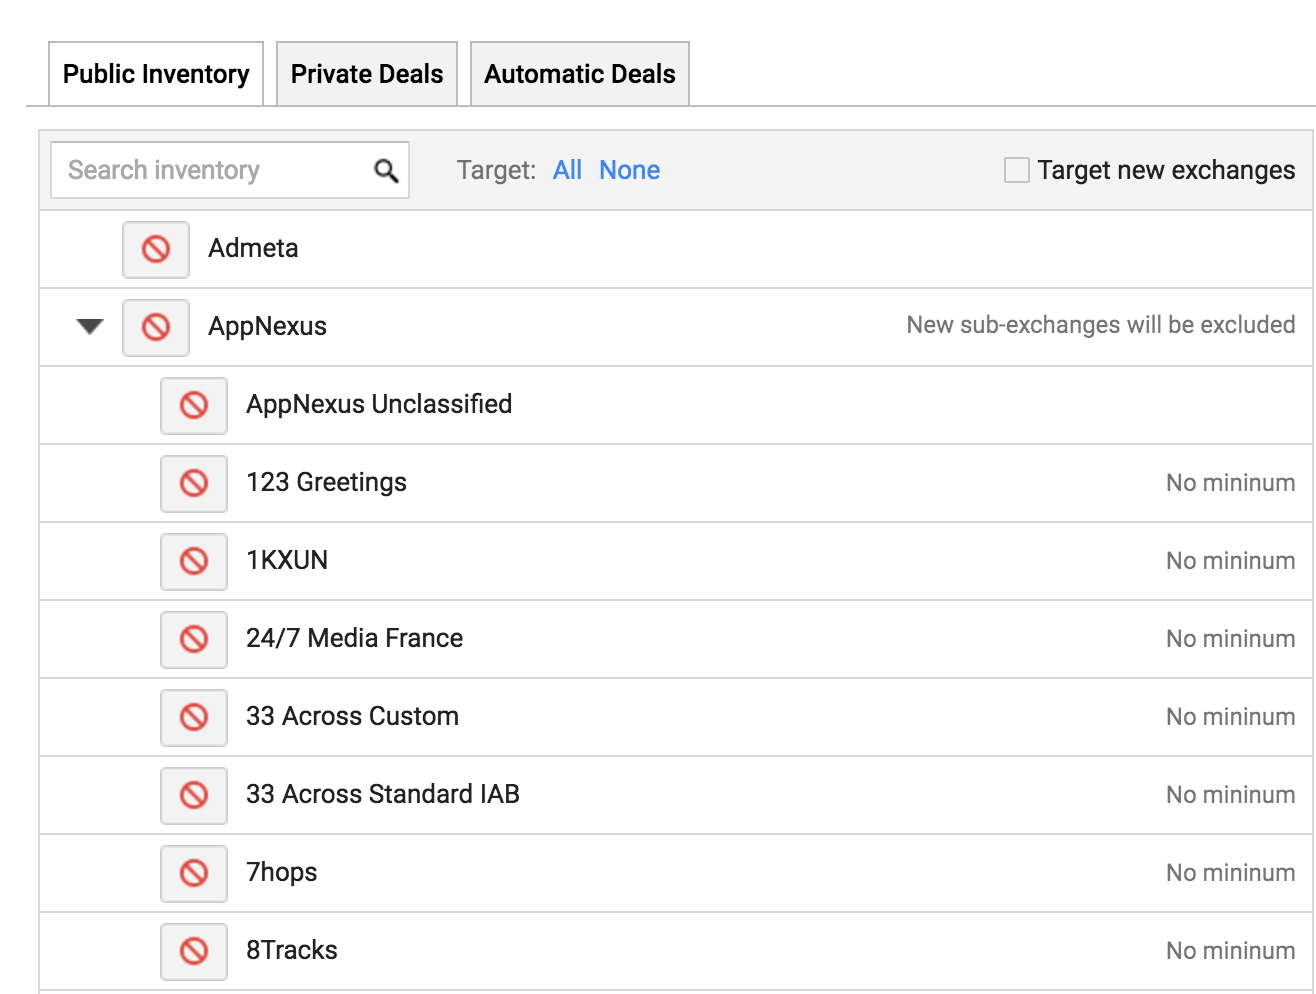Click the 33 Across Standard IAB label
Screen dimensions: 1316x994
pyautogui.click(x=383, y=794)
